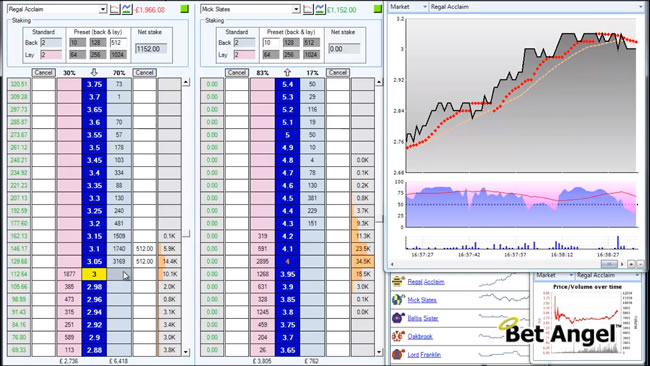Open the Regal Acclaim runner link

(426, 282)
